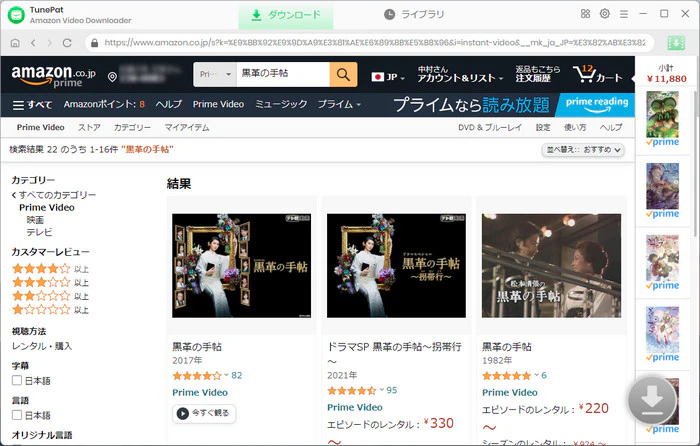Open 黒革の手帖 2017年 title link
The image size is (700, 446).
click(197, 347)
